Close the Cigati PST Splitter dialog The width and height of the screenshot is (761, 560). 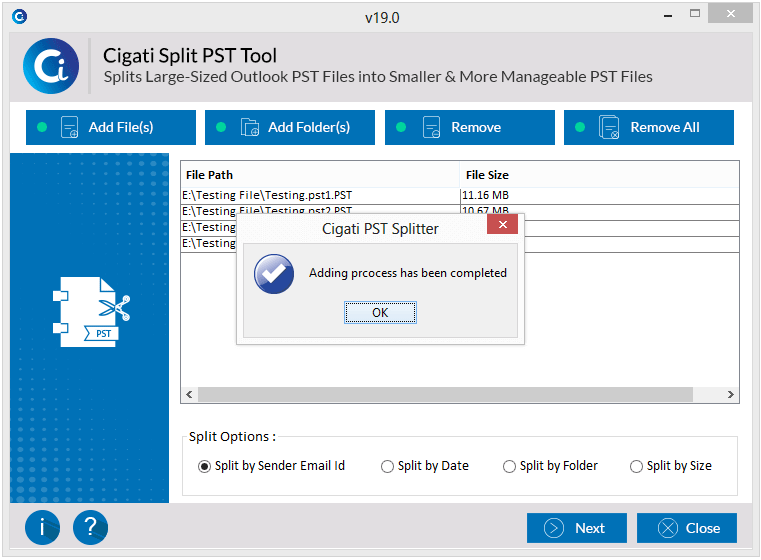coord(502,224)
